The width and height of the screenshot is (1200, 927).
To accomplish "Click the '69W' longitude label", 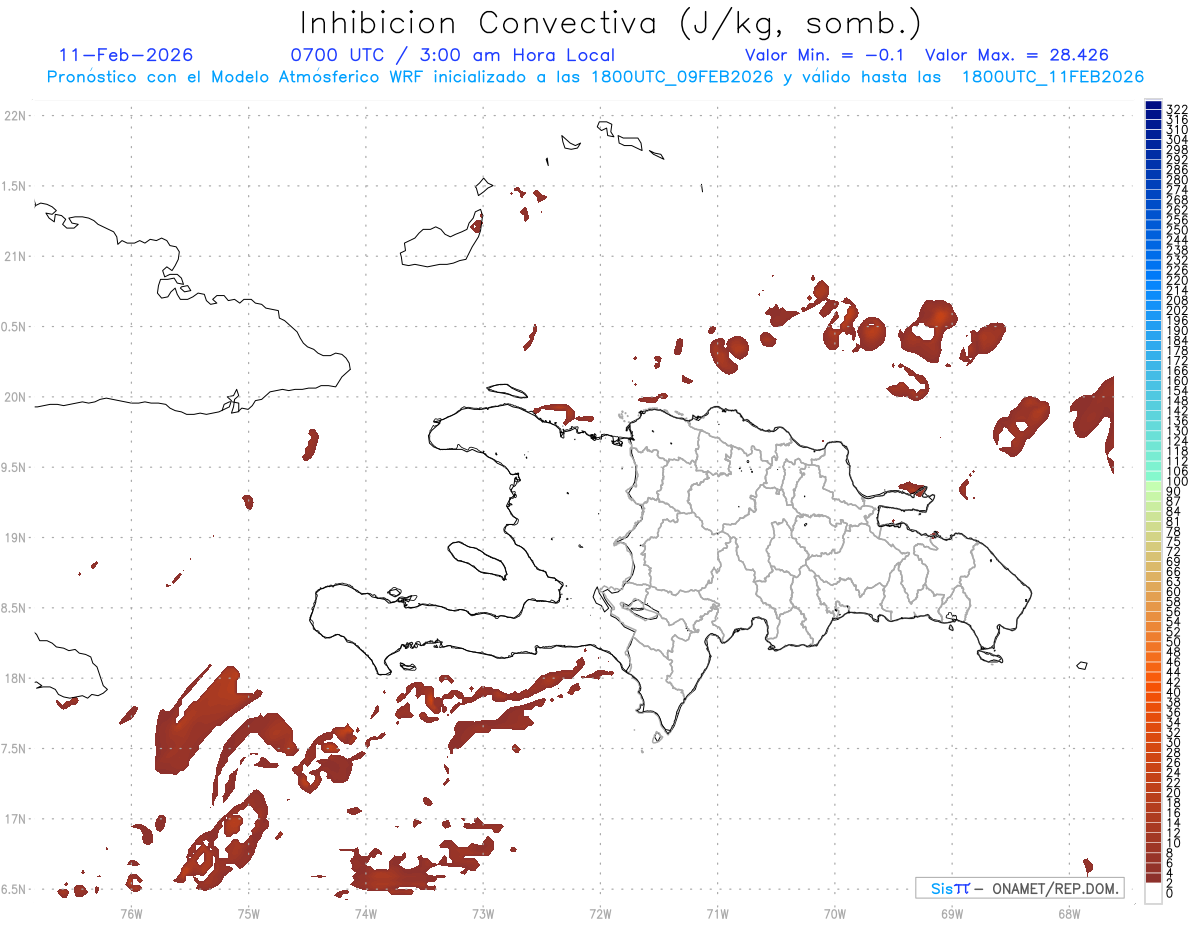I will tap(952, 913).
